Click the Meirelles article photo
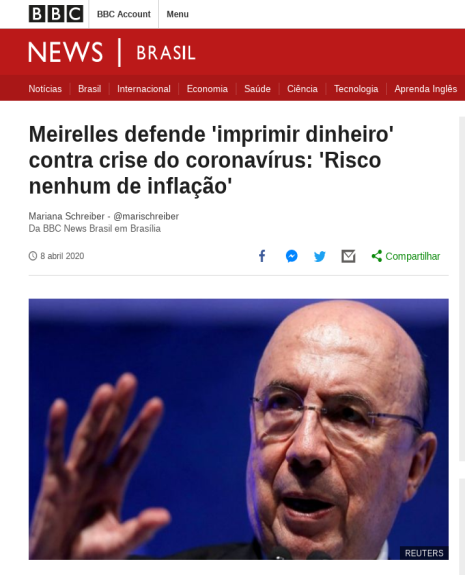 pyautogui.click(x=238, y=429)
